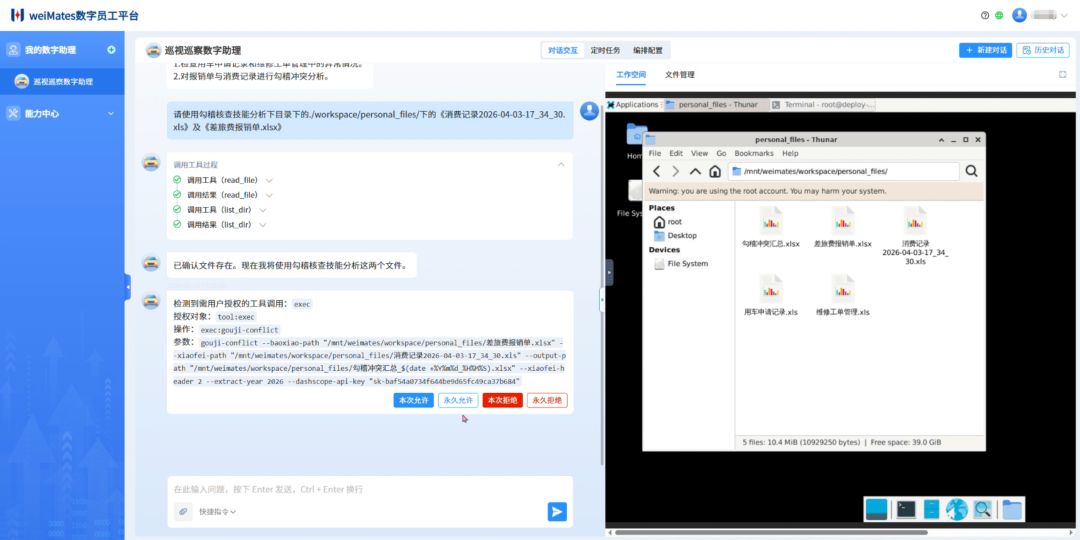Open file manager cabinet icon in dock
This screenshot has height=540, width=1080.
931,509
